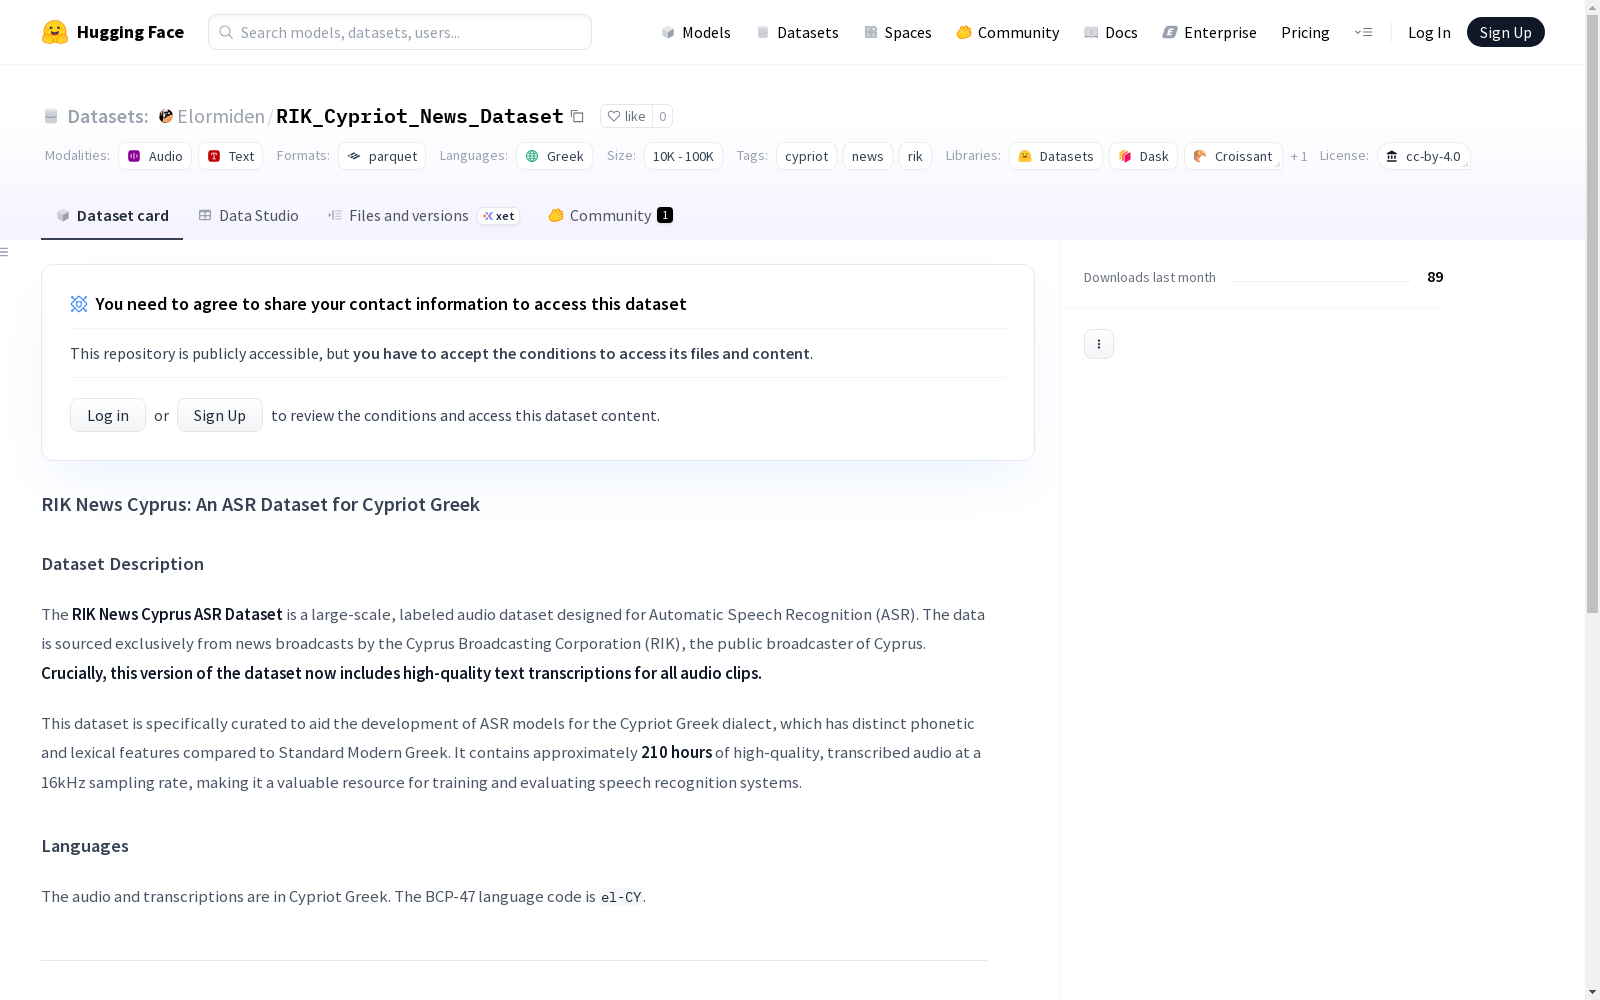The image size is (1600, 1000).
Task: Click the xet badge on Files tab
Action: pyautogui.click(x=499, y=216)
